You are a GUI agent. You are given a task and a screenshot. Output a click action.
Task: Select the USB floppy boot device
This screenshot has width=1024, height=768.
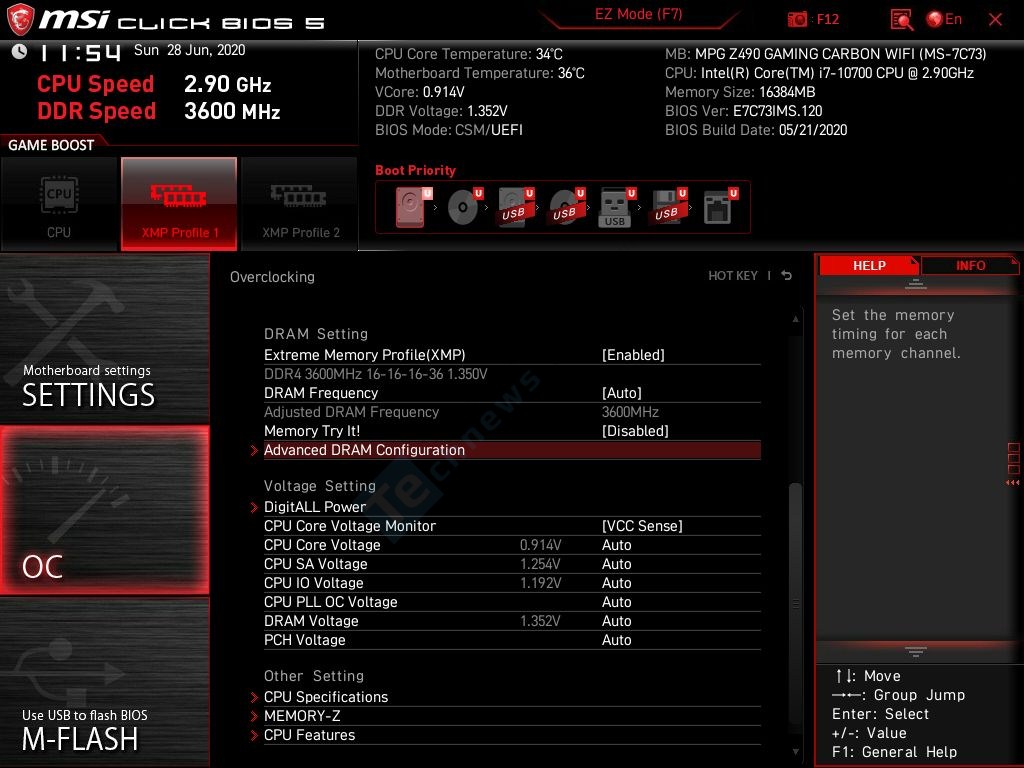click(x=668, y=207)
